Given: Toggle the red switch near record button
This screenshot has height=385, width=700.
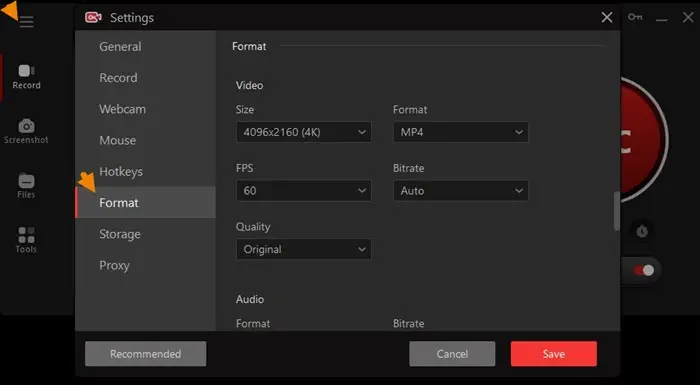Looking at the screenshot, I should 643,270.
